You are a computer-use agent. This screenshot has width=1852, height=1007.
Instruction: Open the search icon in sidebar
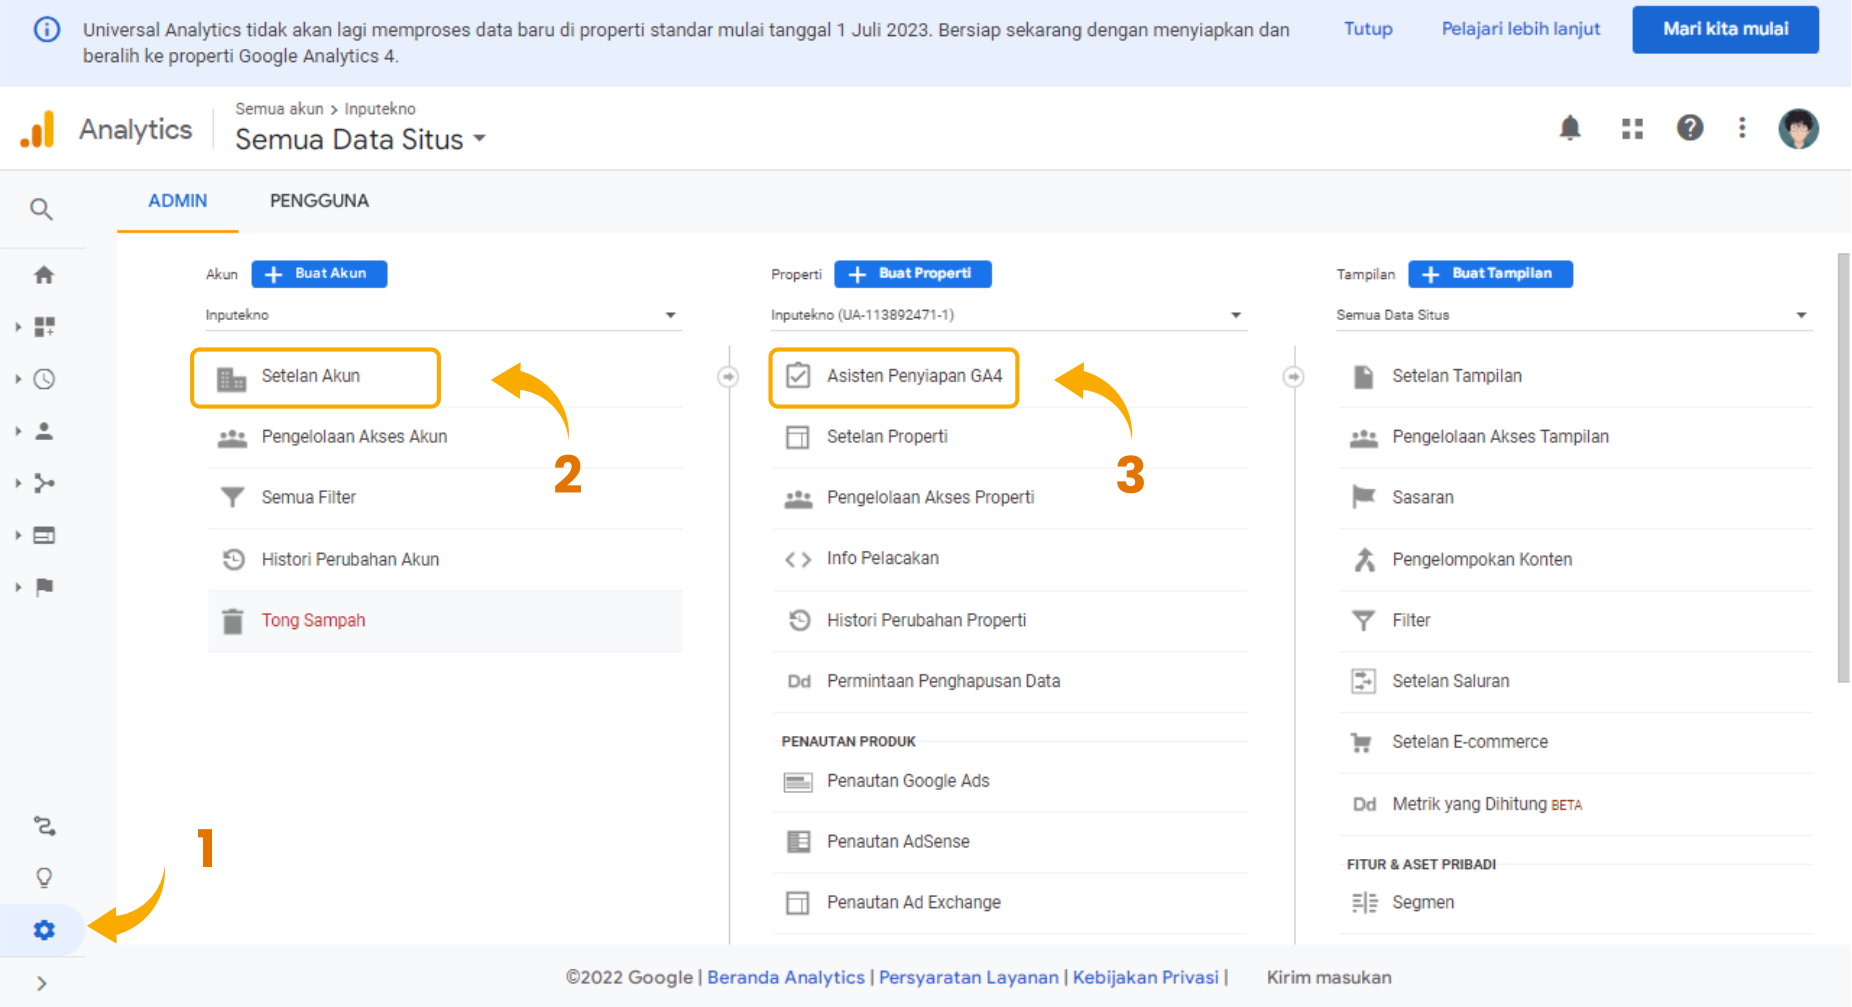[x=41, y=209]
